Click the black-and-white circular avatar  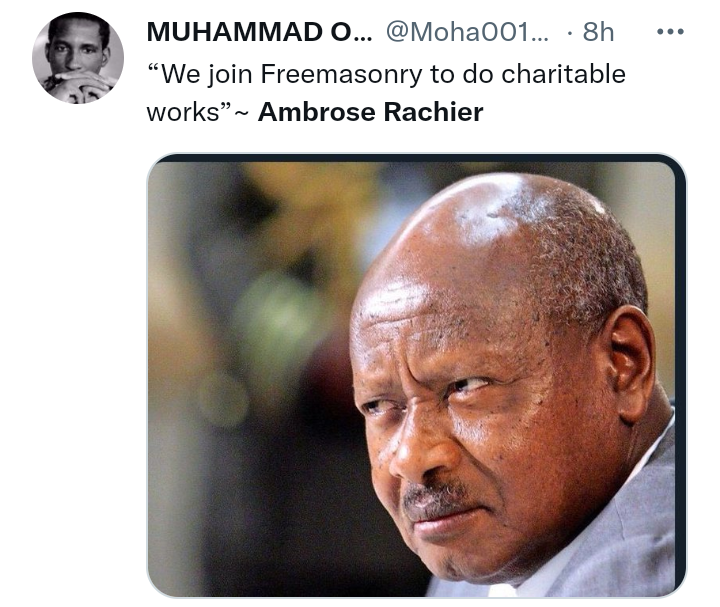78,58
